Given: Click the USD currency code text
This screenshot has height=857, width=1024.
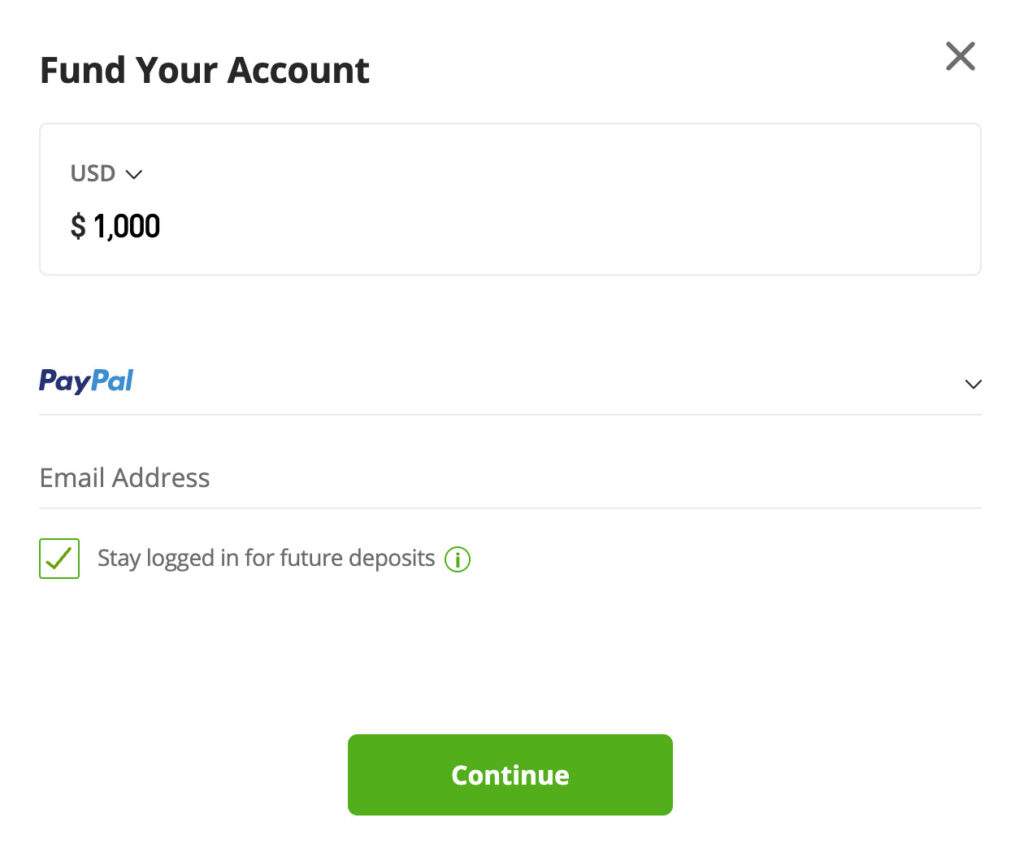Looking at the screenshot, I should click(93, 174).
